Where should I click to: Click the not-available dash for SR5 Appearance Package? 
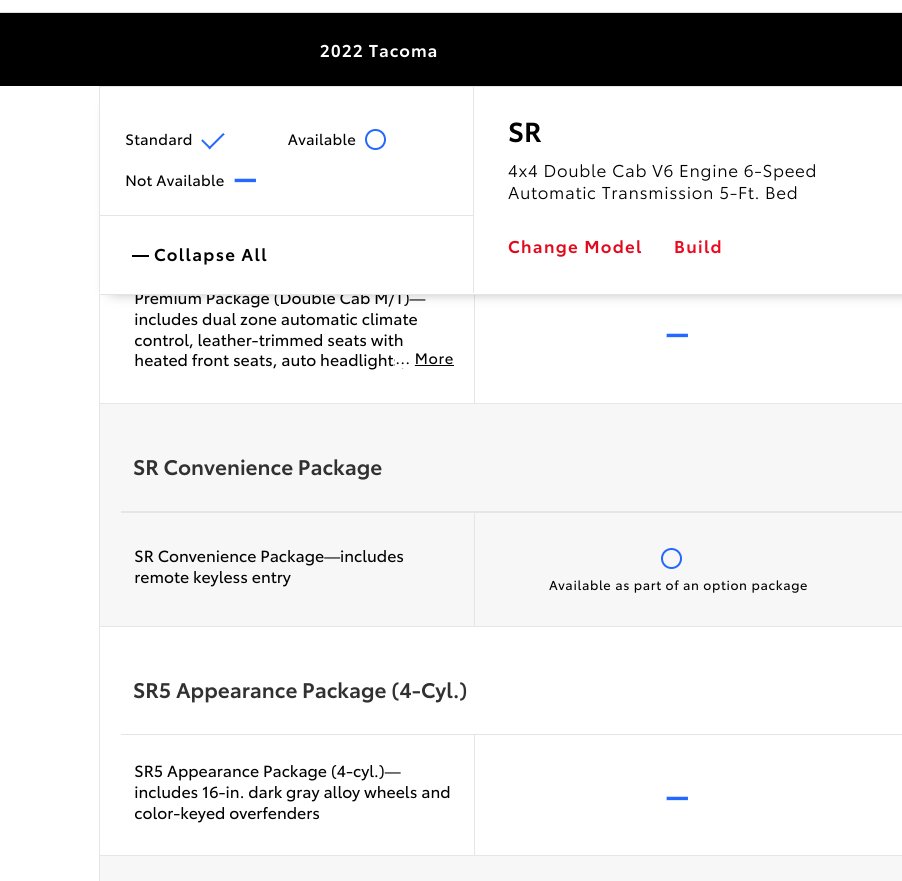tap(677, 798)
